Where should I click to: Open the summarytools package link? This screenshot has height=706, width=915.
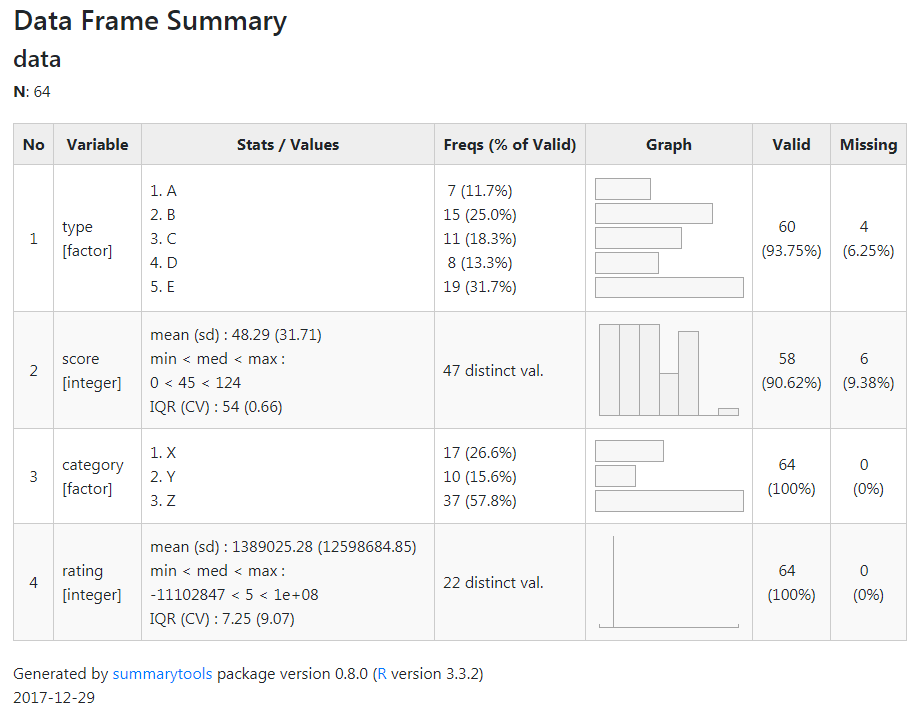(162, 674)
